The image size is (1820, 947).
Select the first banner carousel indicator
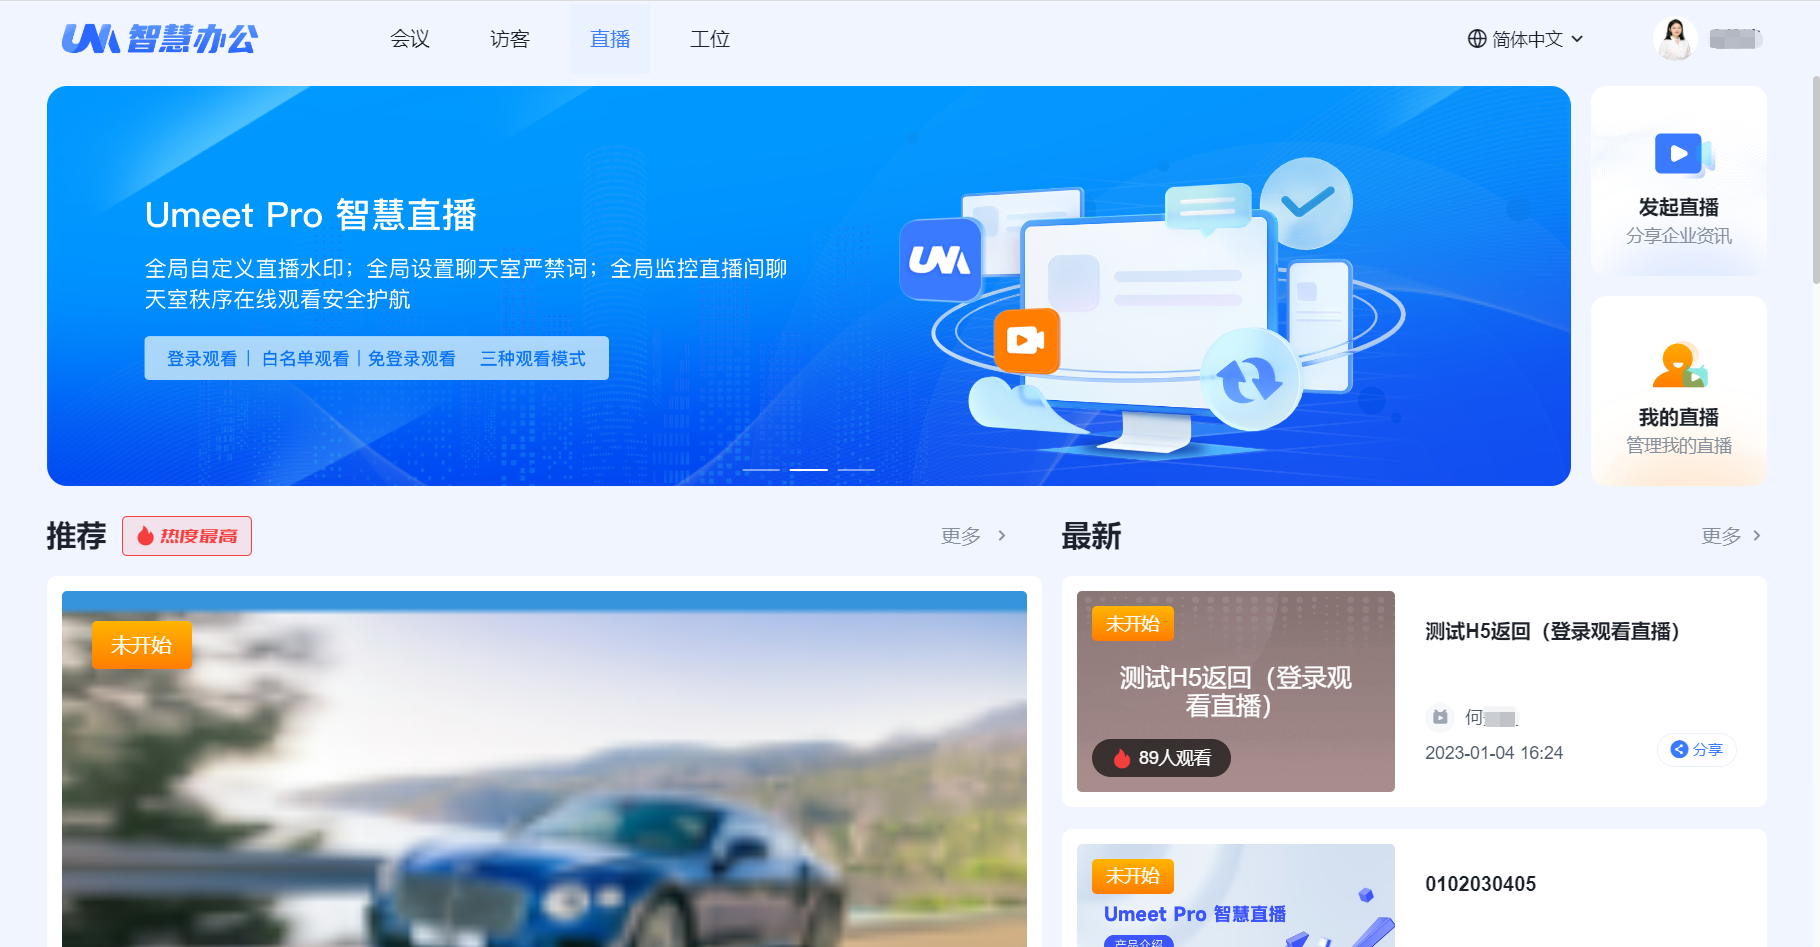(x=761, y=469)
